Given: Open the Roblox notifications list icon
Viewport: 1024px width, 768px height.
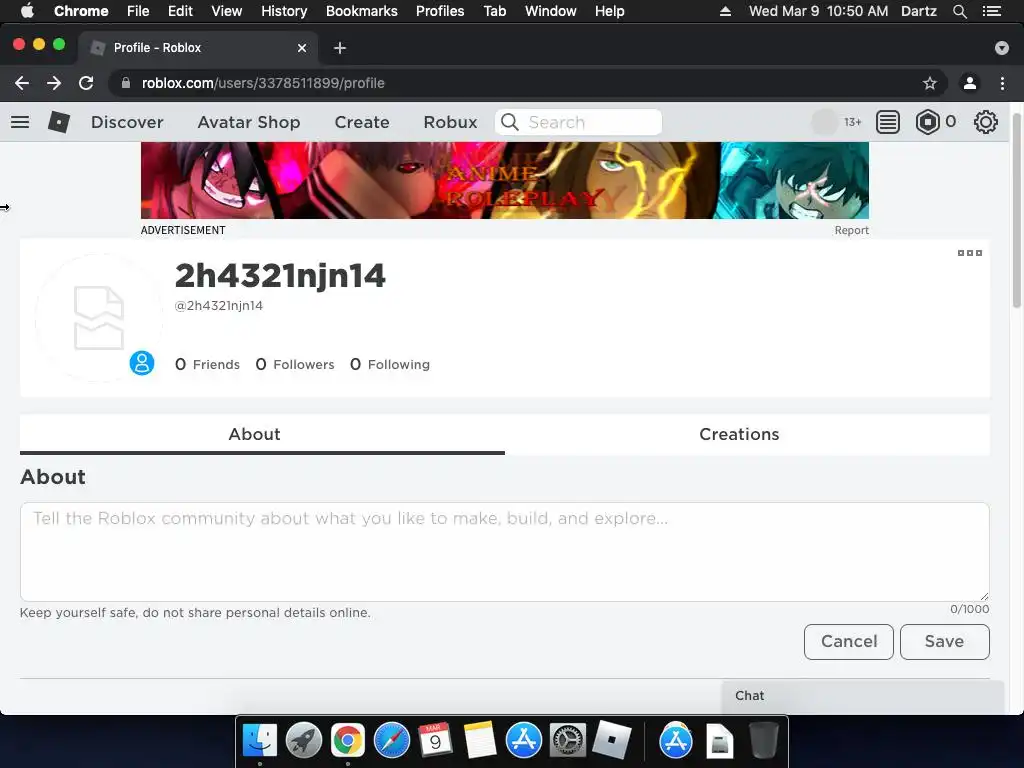Looking at the screenshot, I should 888,122.
